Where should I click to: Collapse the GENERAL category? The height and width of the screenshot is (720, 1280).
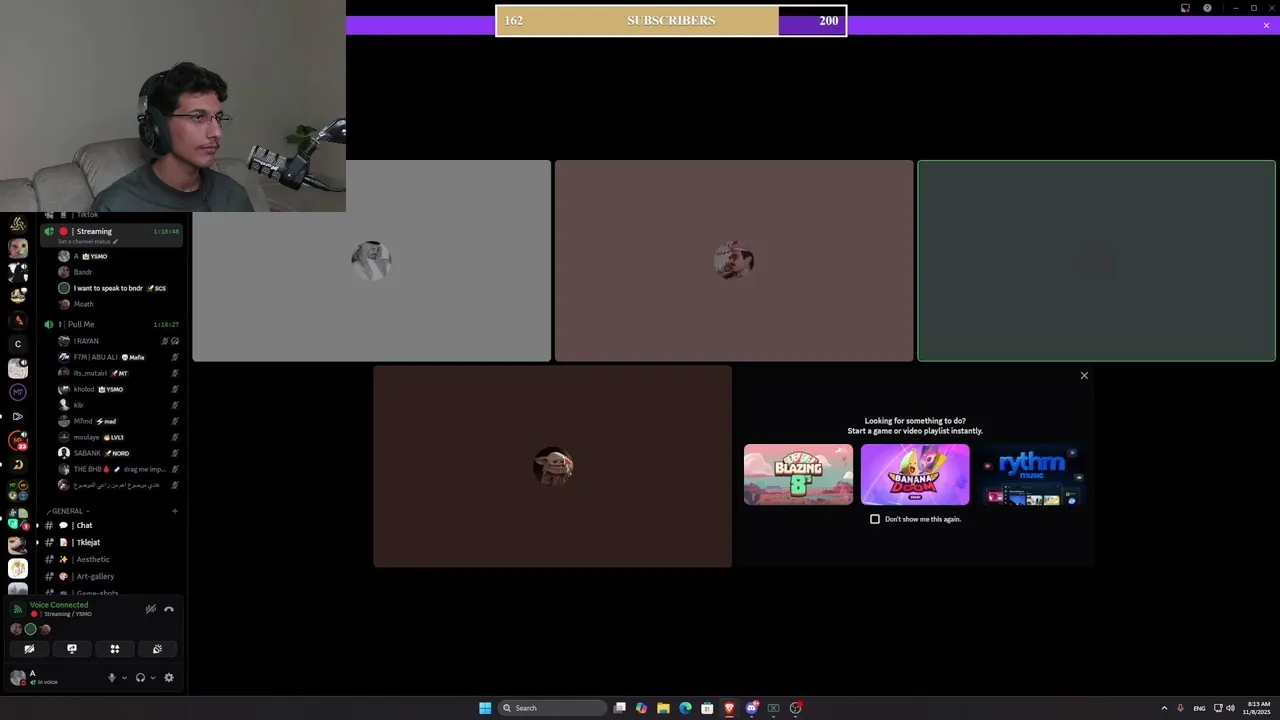[x=68, y=511]
